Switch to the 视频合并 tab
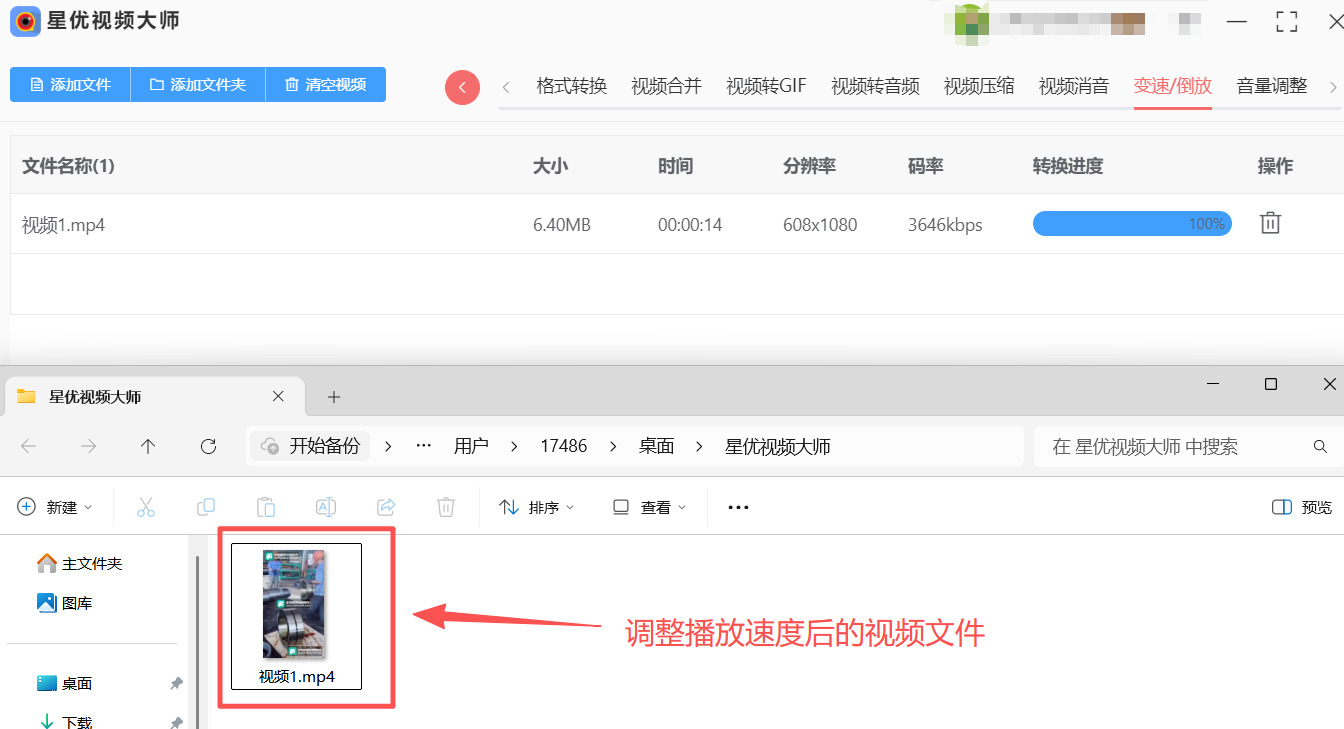 [x=667, y=86]
